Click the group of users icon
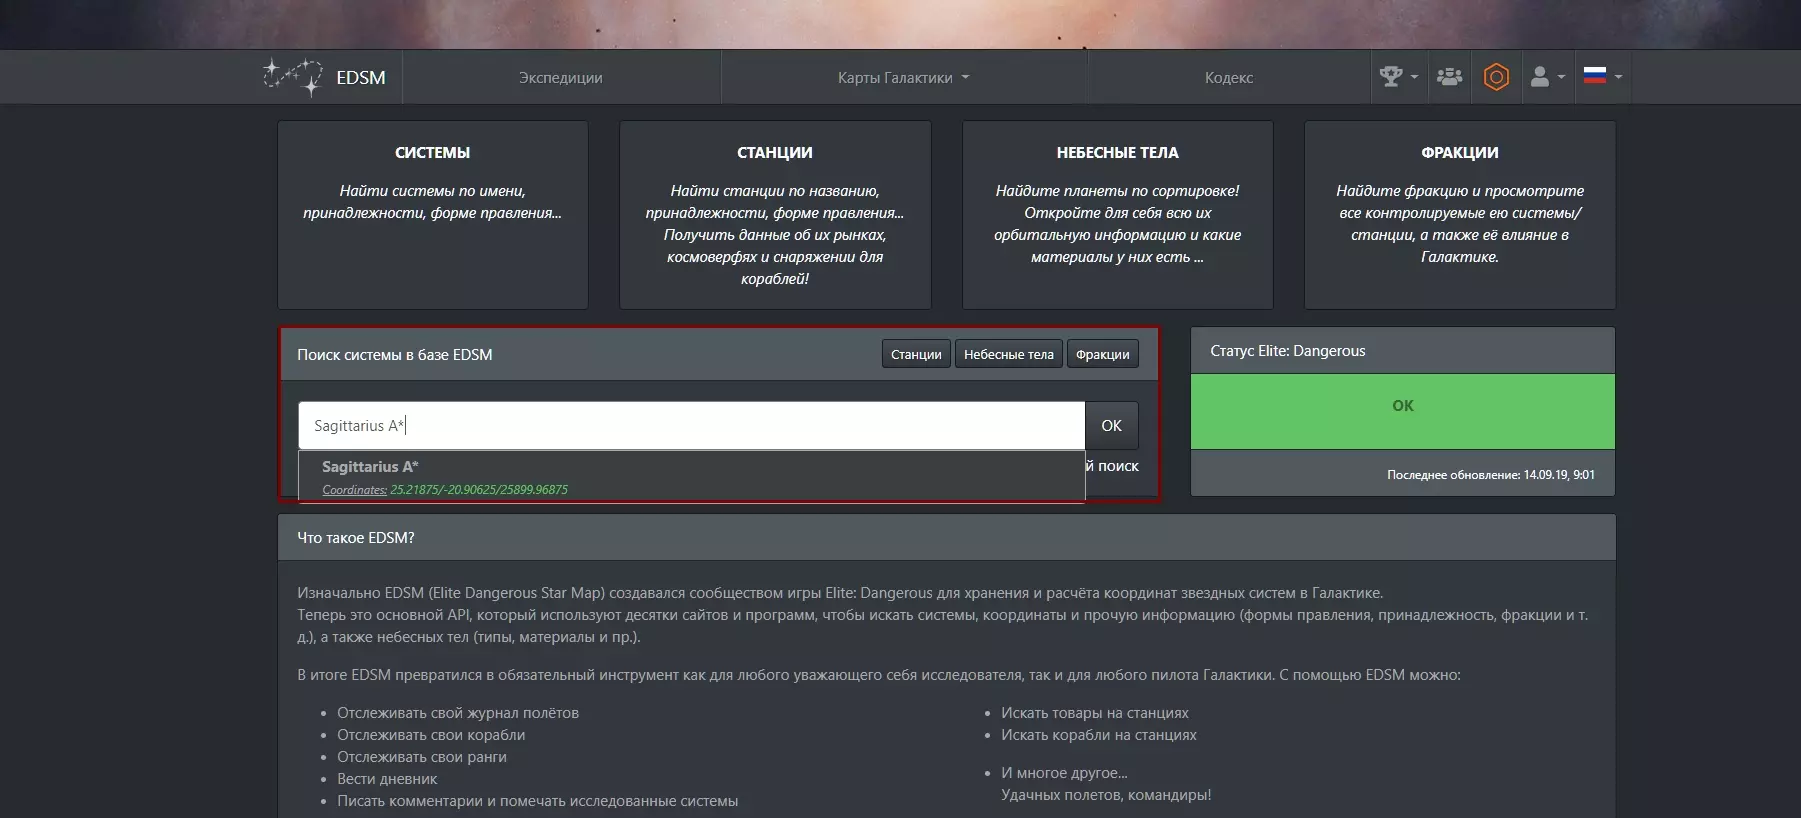This screenshot has width=1801, height=818. (x=1449, y=77)
